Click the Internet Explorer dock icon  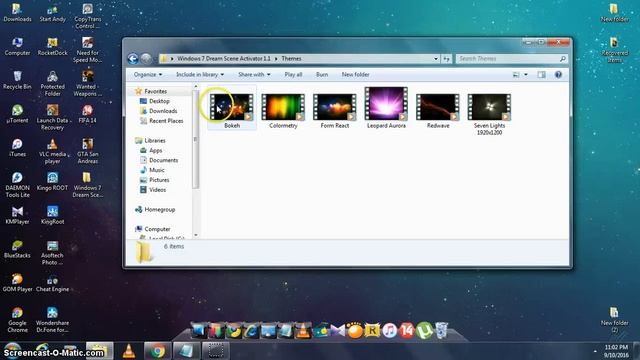tap(251, 331)
